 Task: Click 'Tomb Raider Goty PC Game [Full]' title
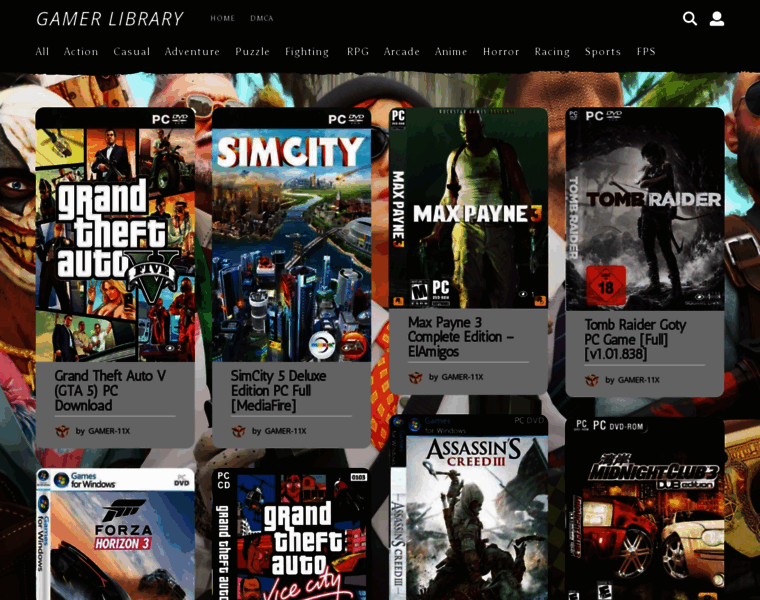(635, 339)
